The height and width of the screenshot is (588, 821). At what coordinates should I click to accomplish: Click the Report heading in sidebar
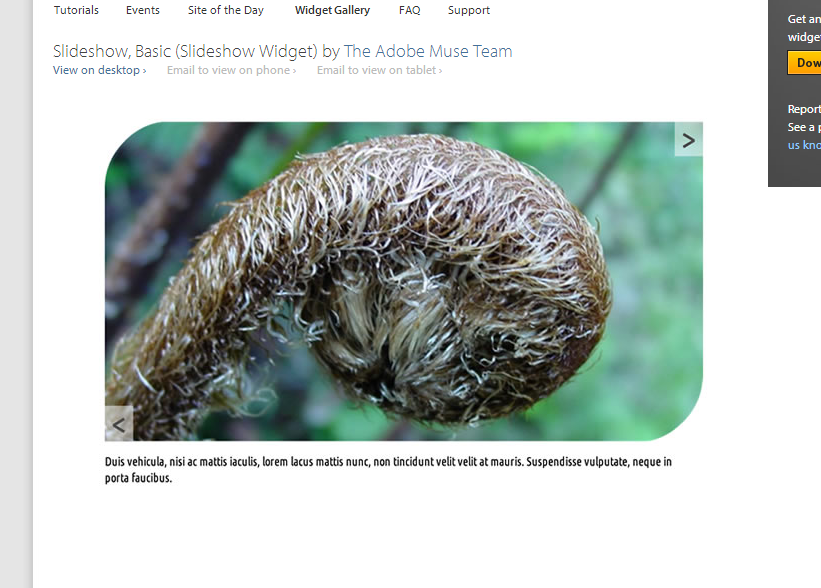pos(804,109)
